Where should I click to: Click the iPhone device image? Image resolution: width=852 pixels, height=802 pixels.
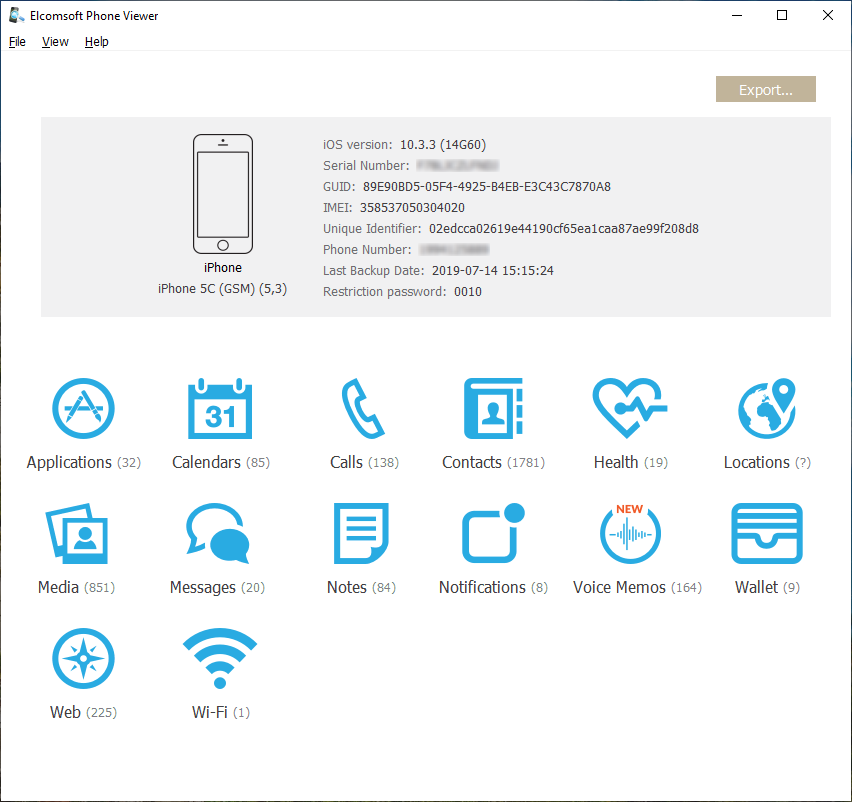223,194
